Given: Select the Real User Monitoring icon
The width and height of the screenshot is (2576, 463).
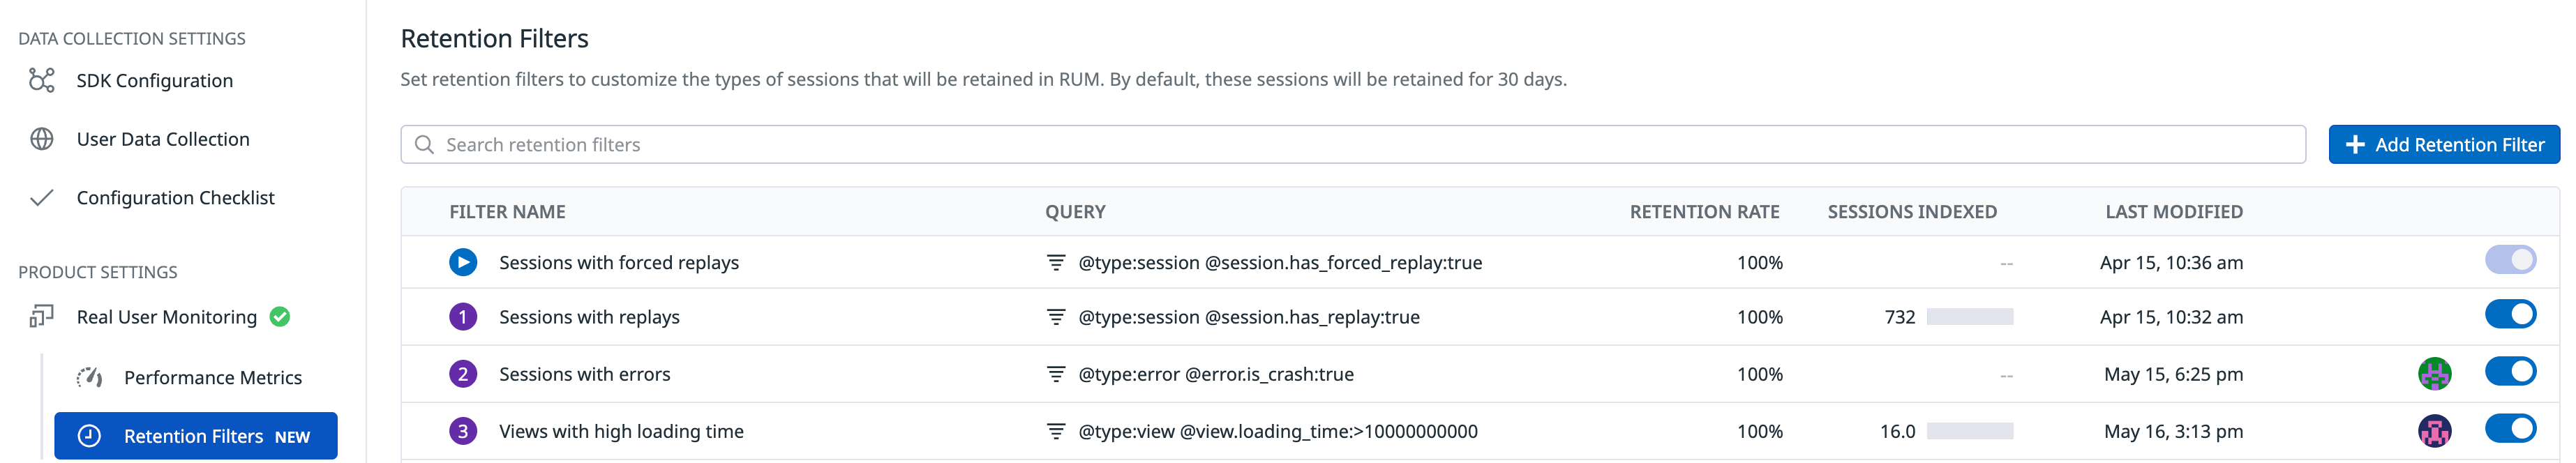Looking at the screenshot, I should tap(40, 316).
